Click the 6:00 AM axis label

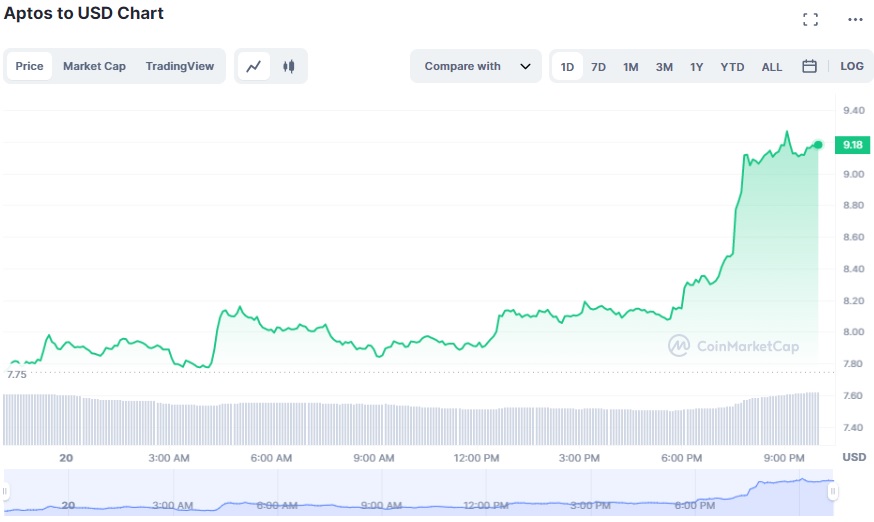271,458
